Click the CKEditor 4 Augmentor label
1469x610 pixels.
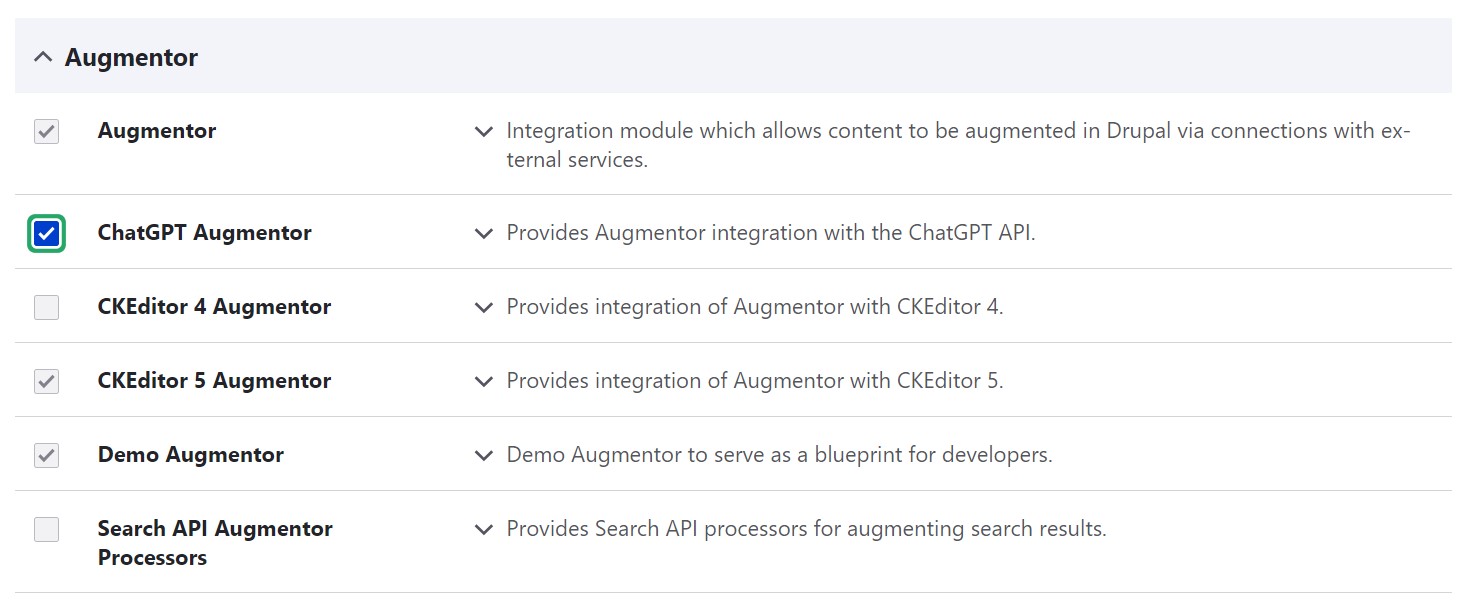click(214, 307)
